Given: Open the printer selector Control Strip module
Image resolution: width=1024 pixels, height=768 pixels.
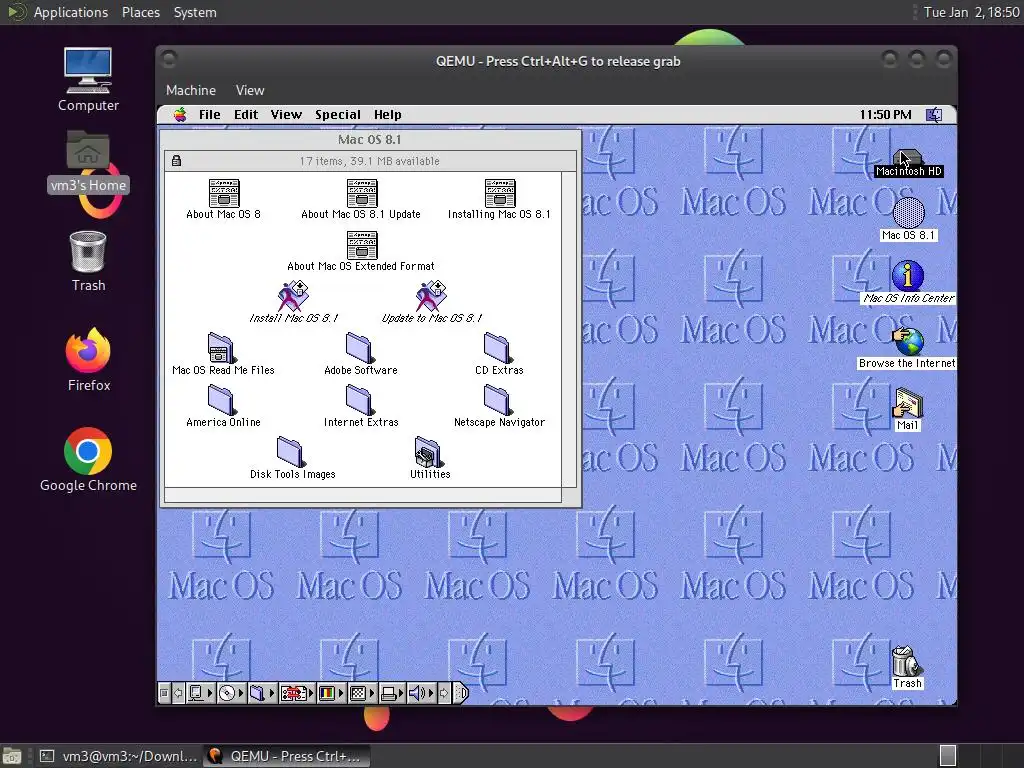Looking at the screenshot, I should [392, 693].
